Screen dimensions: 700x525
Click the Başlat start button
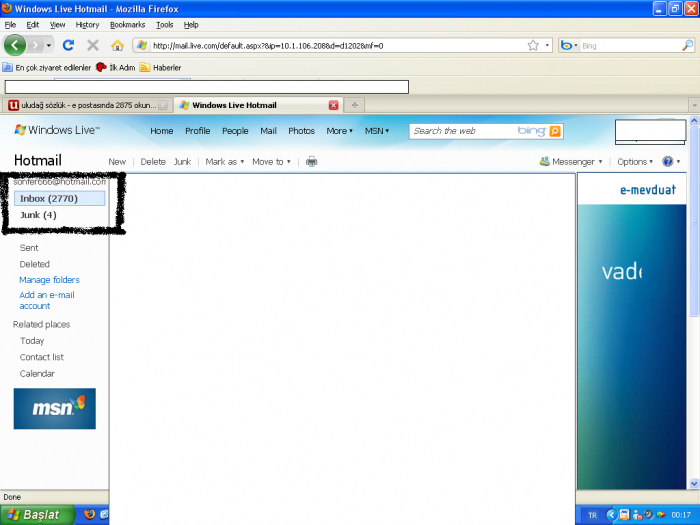point(37,515)
